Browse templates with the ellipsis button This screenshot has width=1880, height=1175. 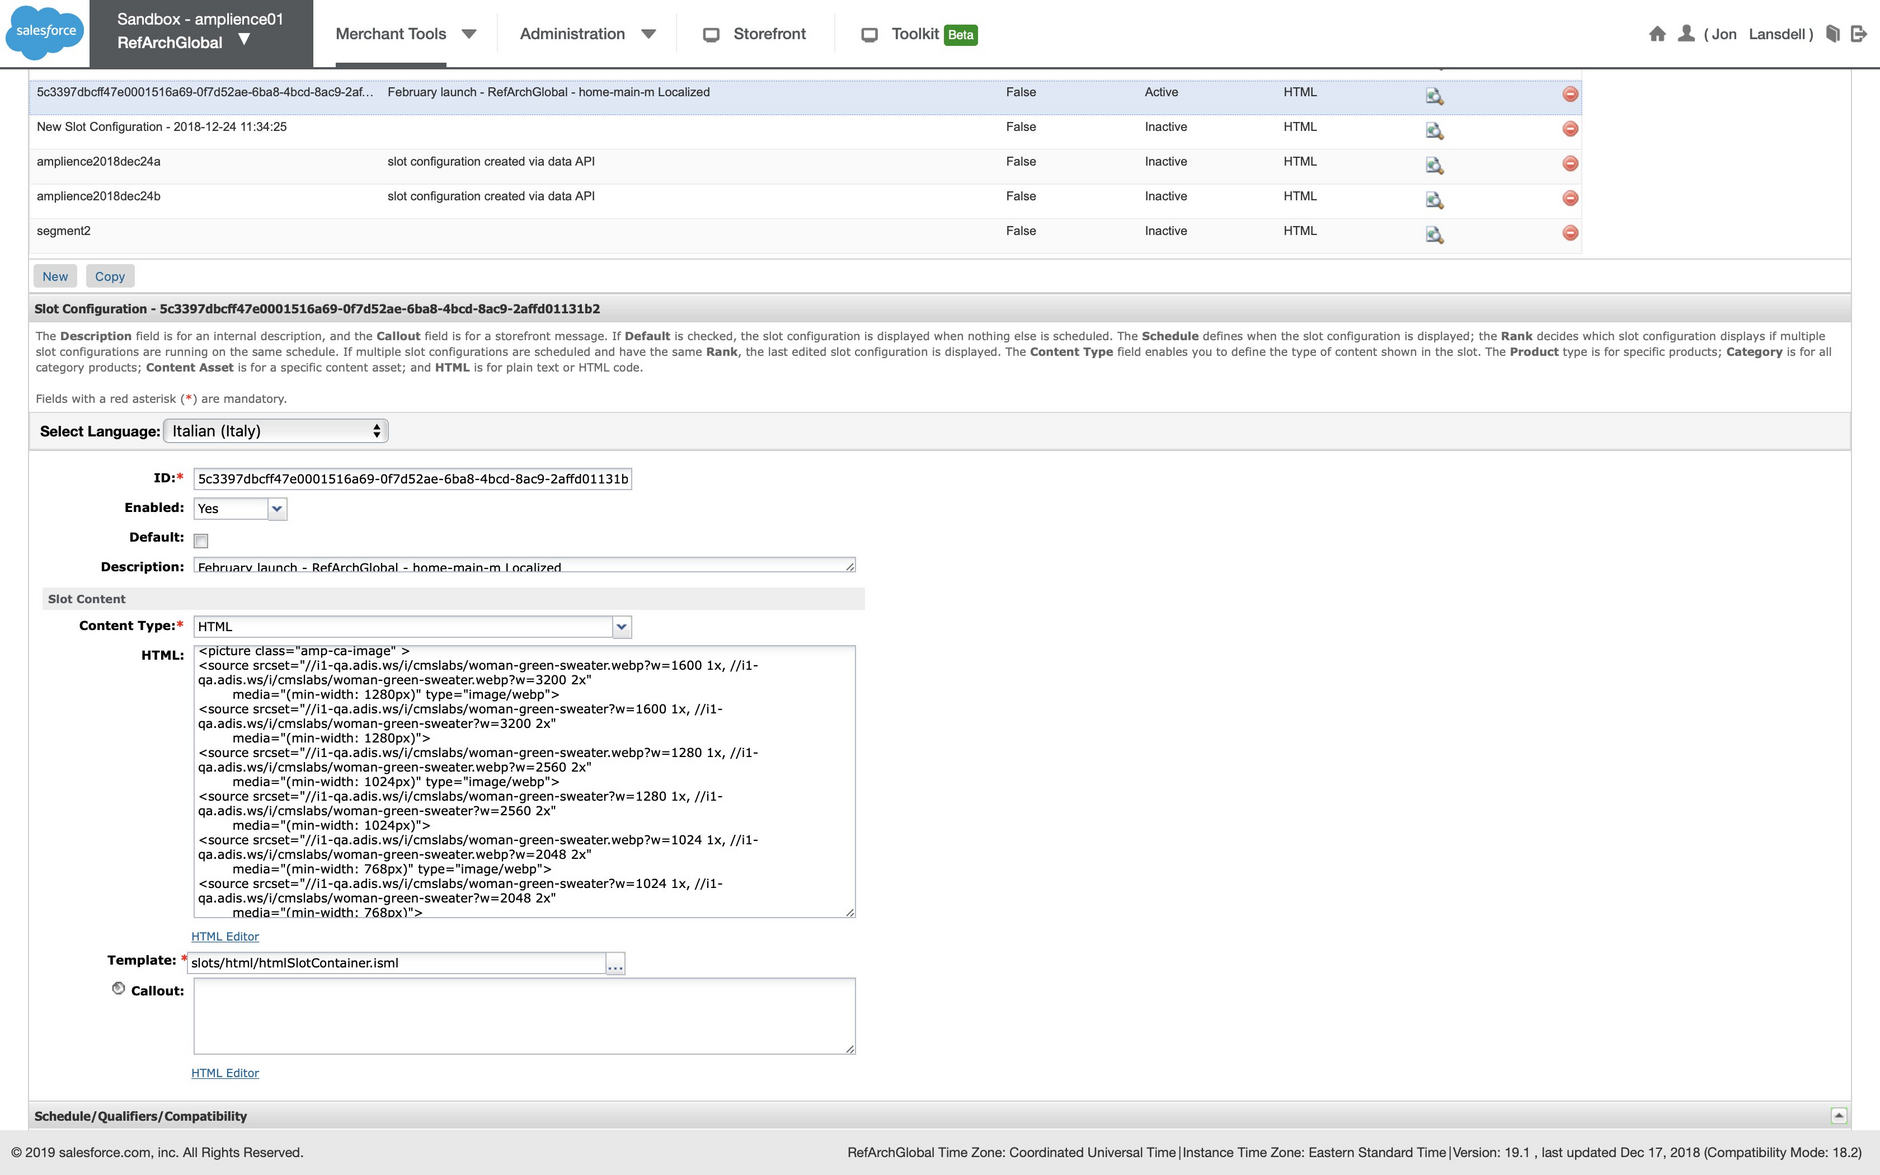[x=615, y=963]
